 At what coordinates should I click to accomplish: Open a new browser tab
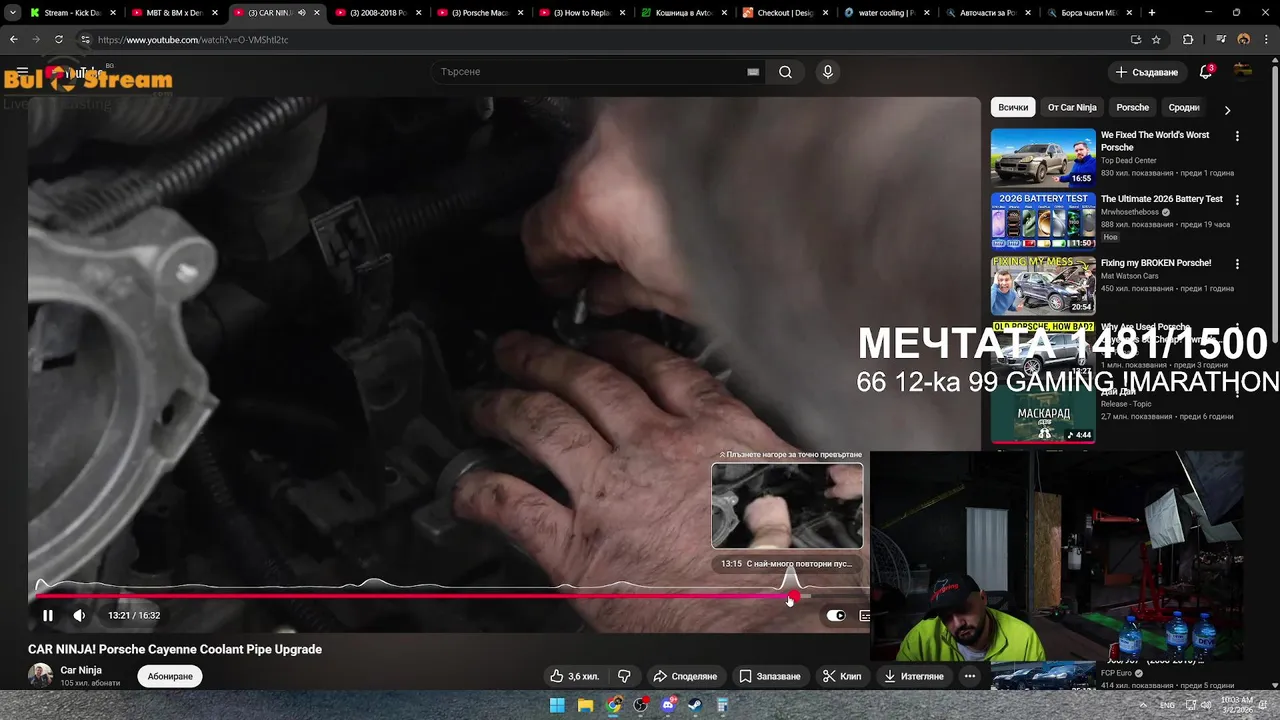pyautogui.click(x=1152, y=13)
